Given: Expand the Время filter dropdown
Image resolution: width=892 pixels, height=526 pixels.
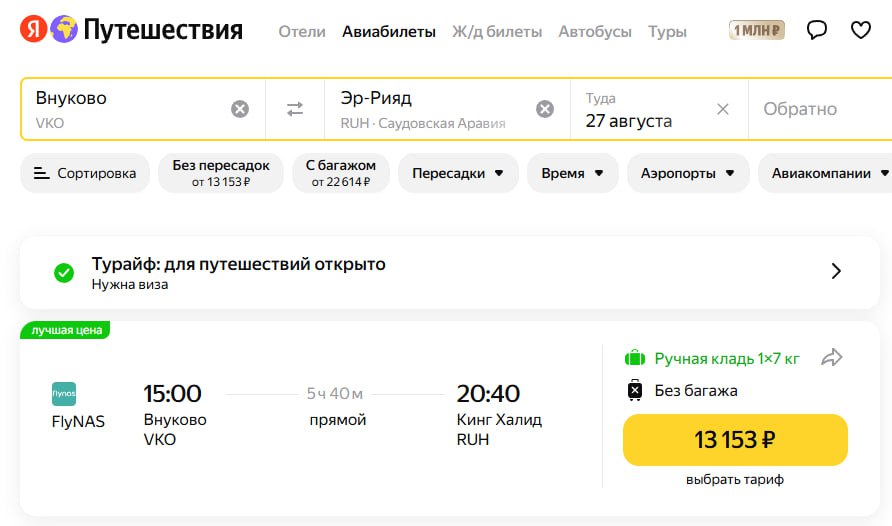Looking at the screenshot, I should point(572,173).
